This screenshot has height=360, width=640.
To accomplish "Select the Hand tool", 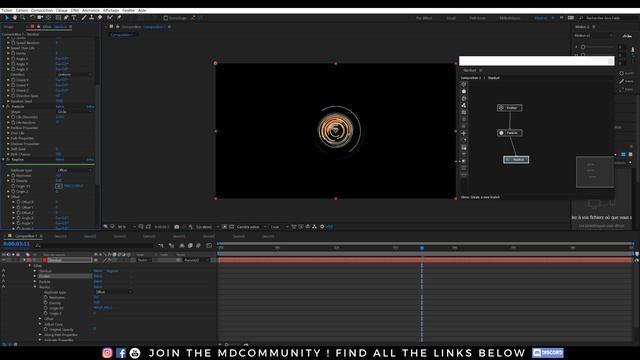I will [15, 18].
